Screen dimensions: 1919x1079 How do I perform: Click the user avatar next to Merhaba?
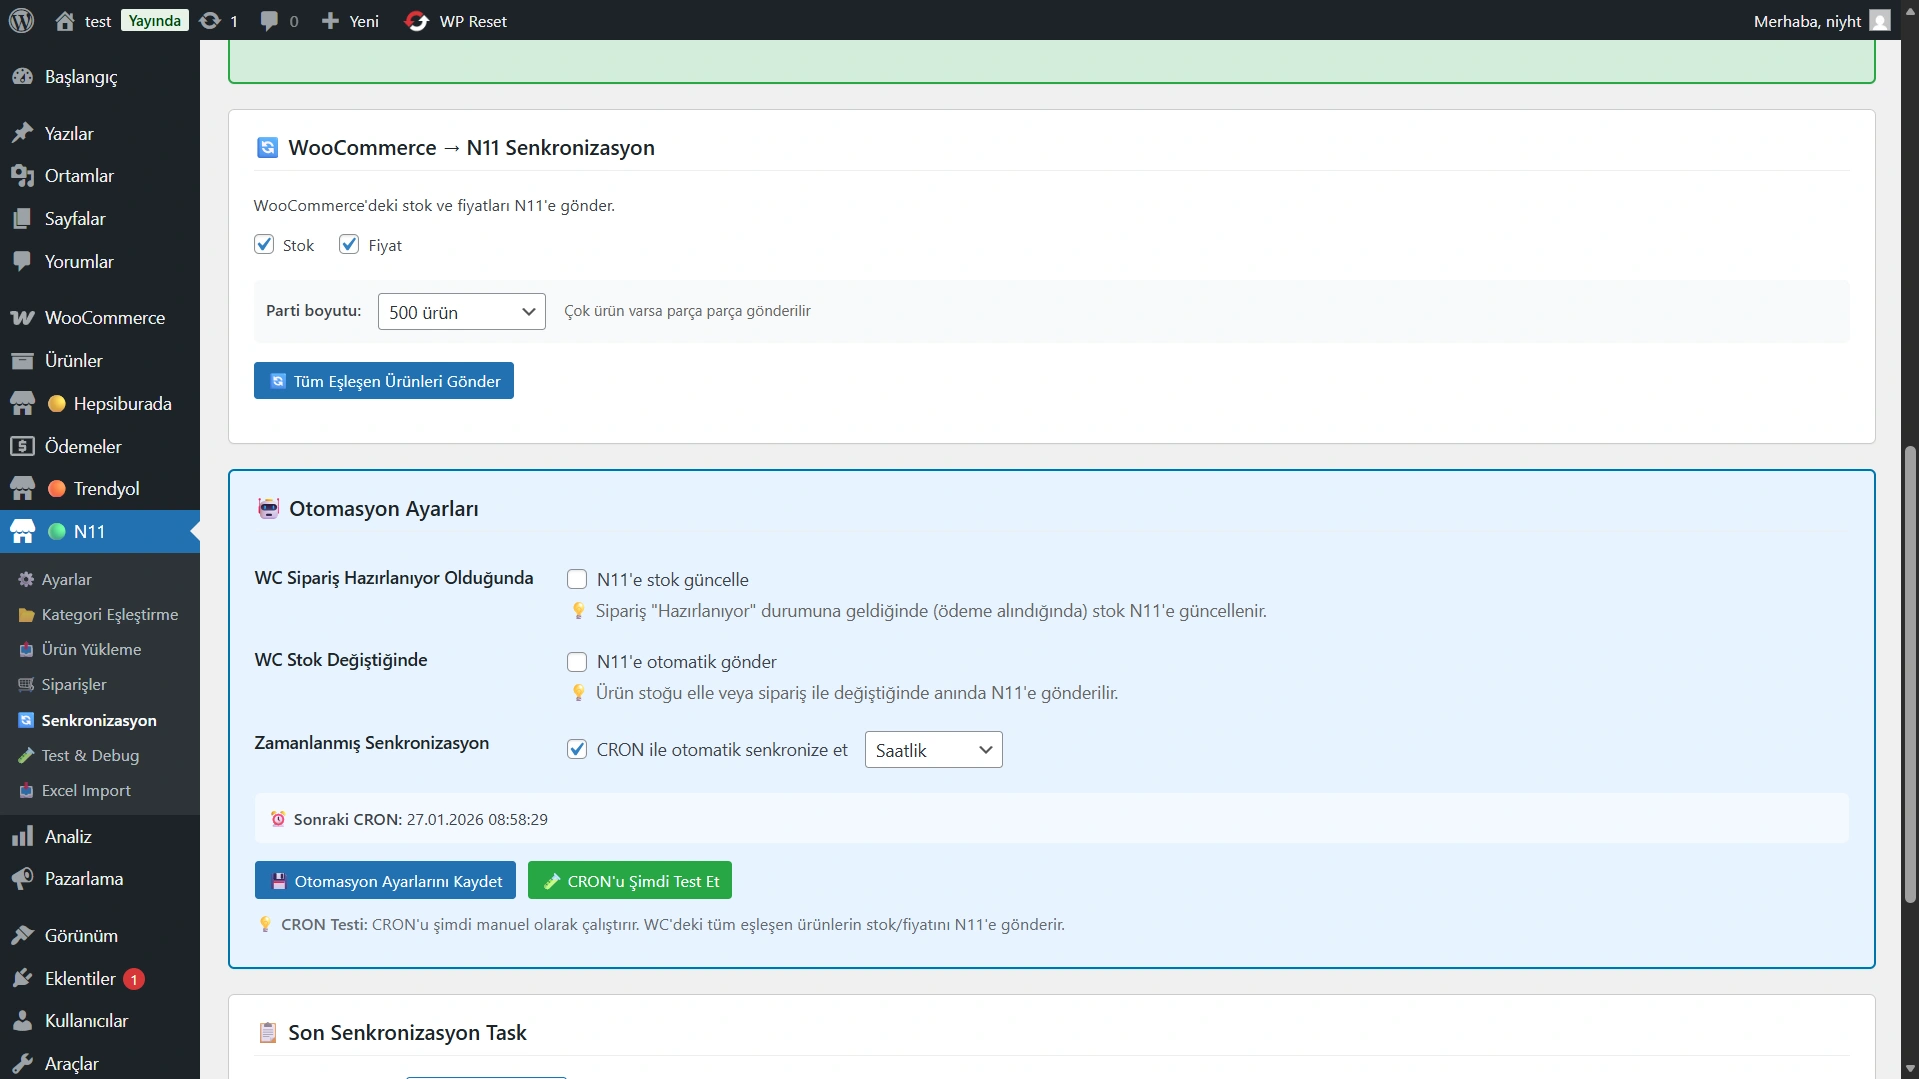[1880, 21]
